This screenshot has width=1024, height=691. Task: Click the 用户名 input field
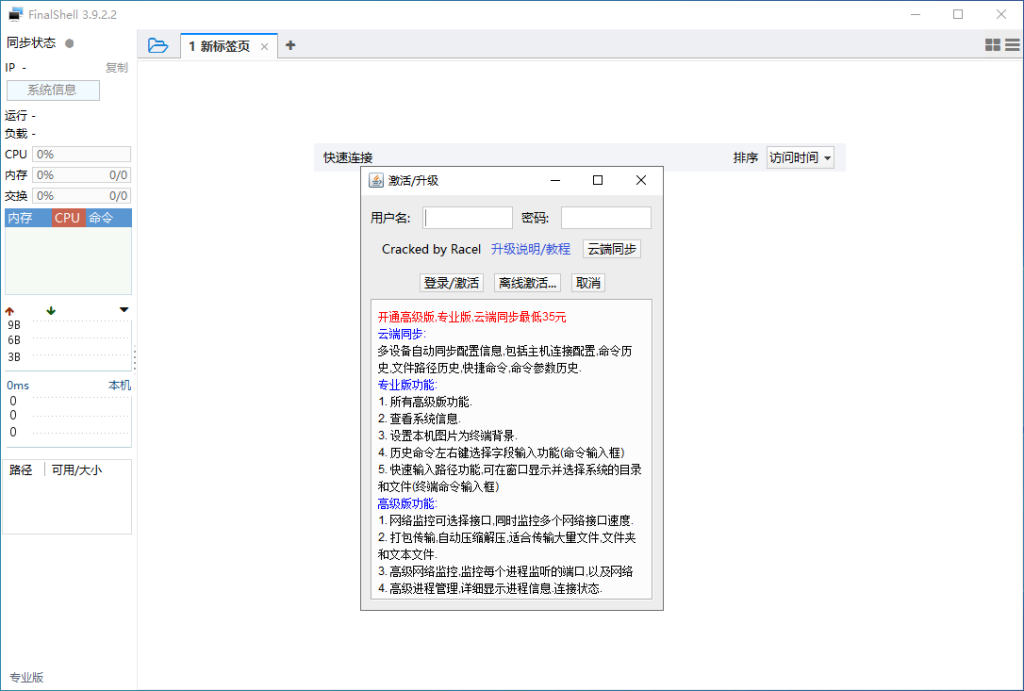coord(467,217)
